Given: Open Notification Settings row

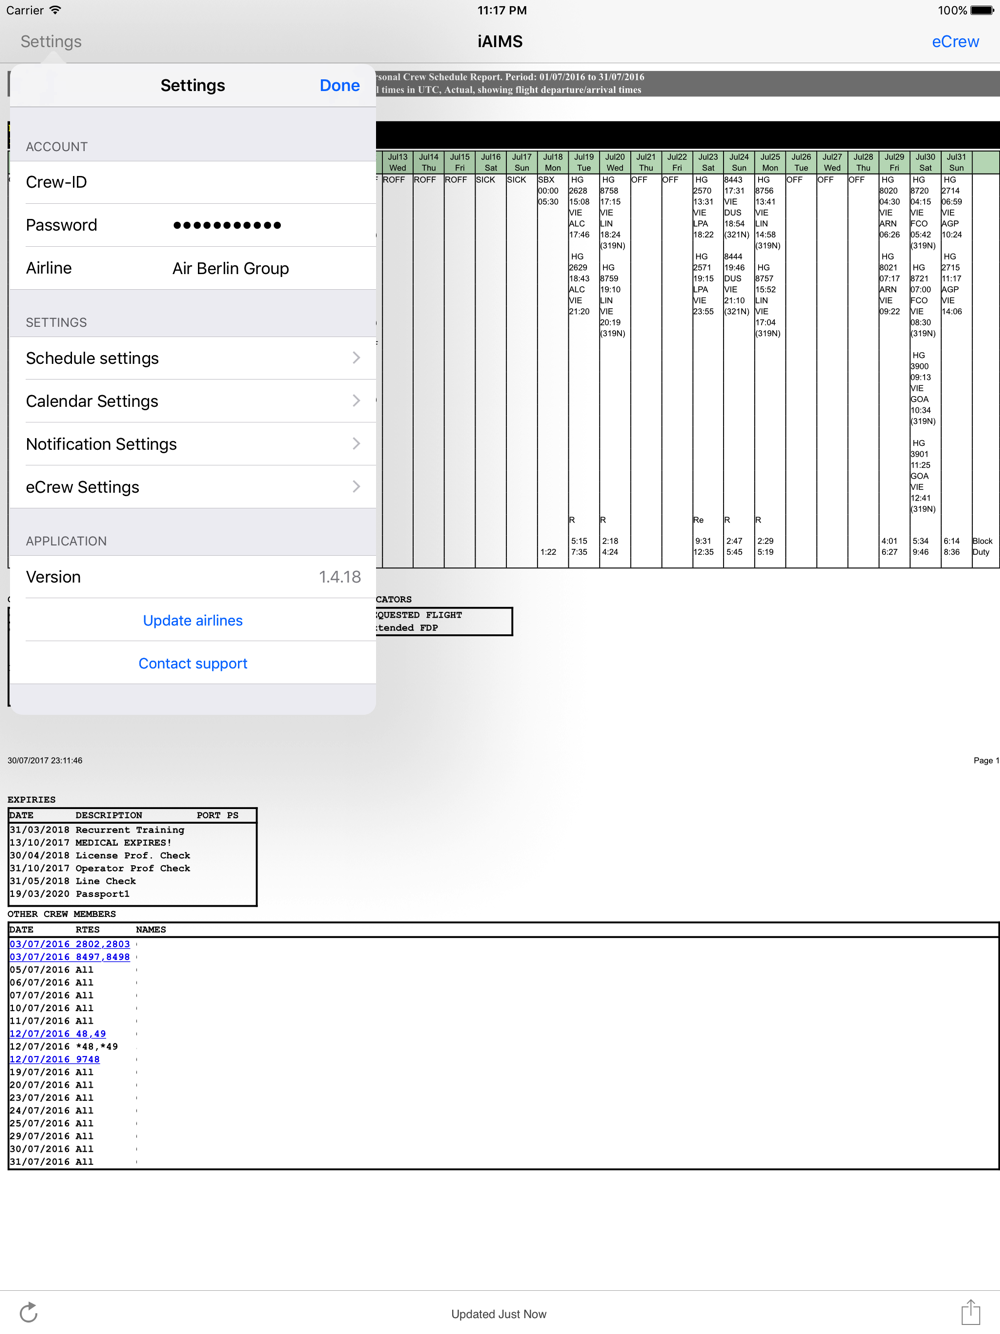Looking at the screenshot, I should (x=193, y=444).
